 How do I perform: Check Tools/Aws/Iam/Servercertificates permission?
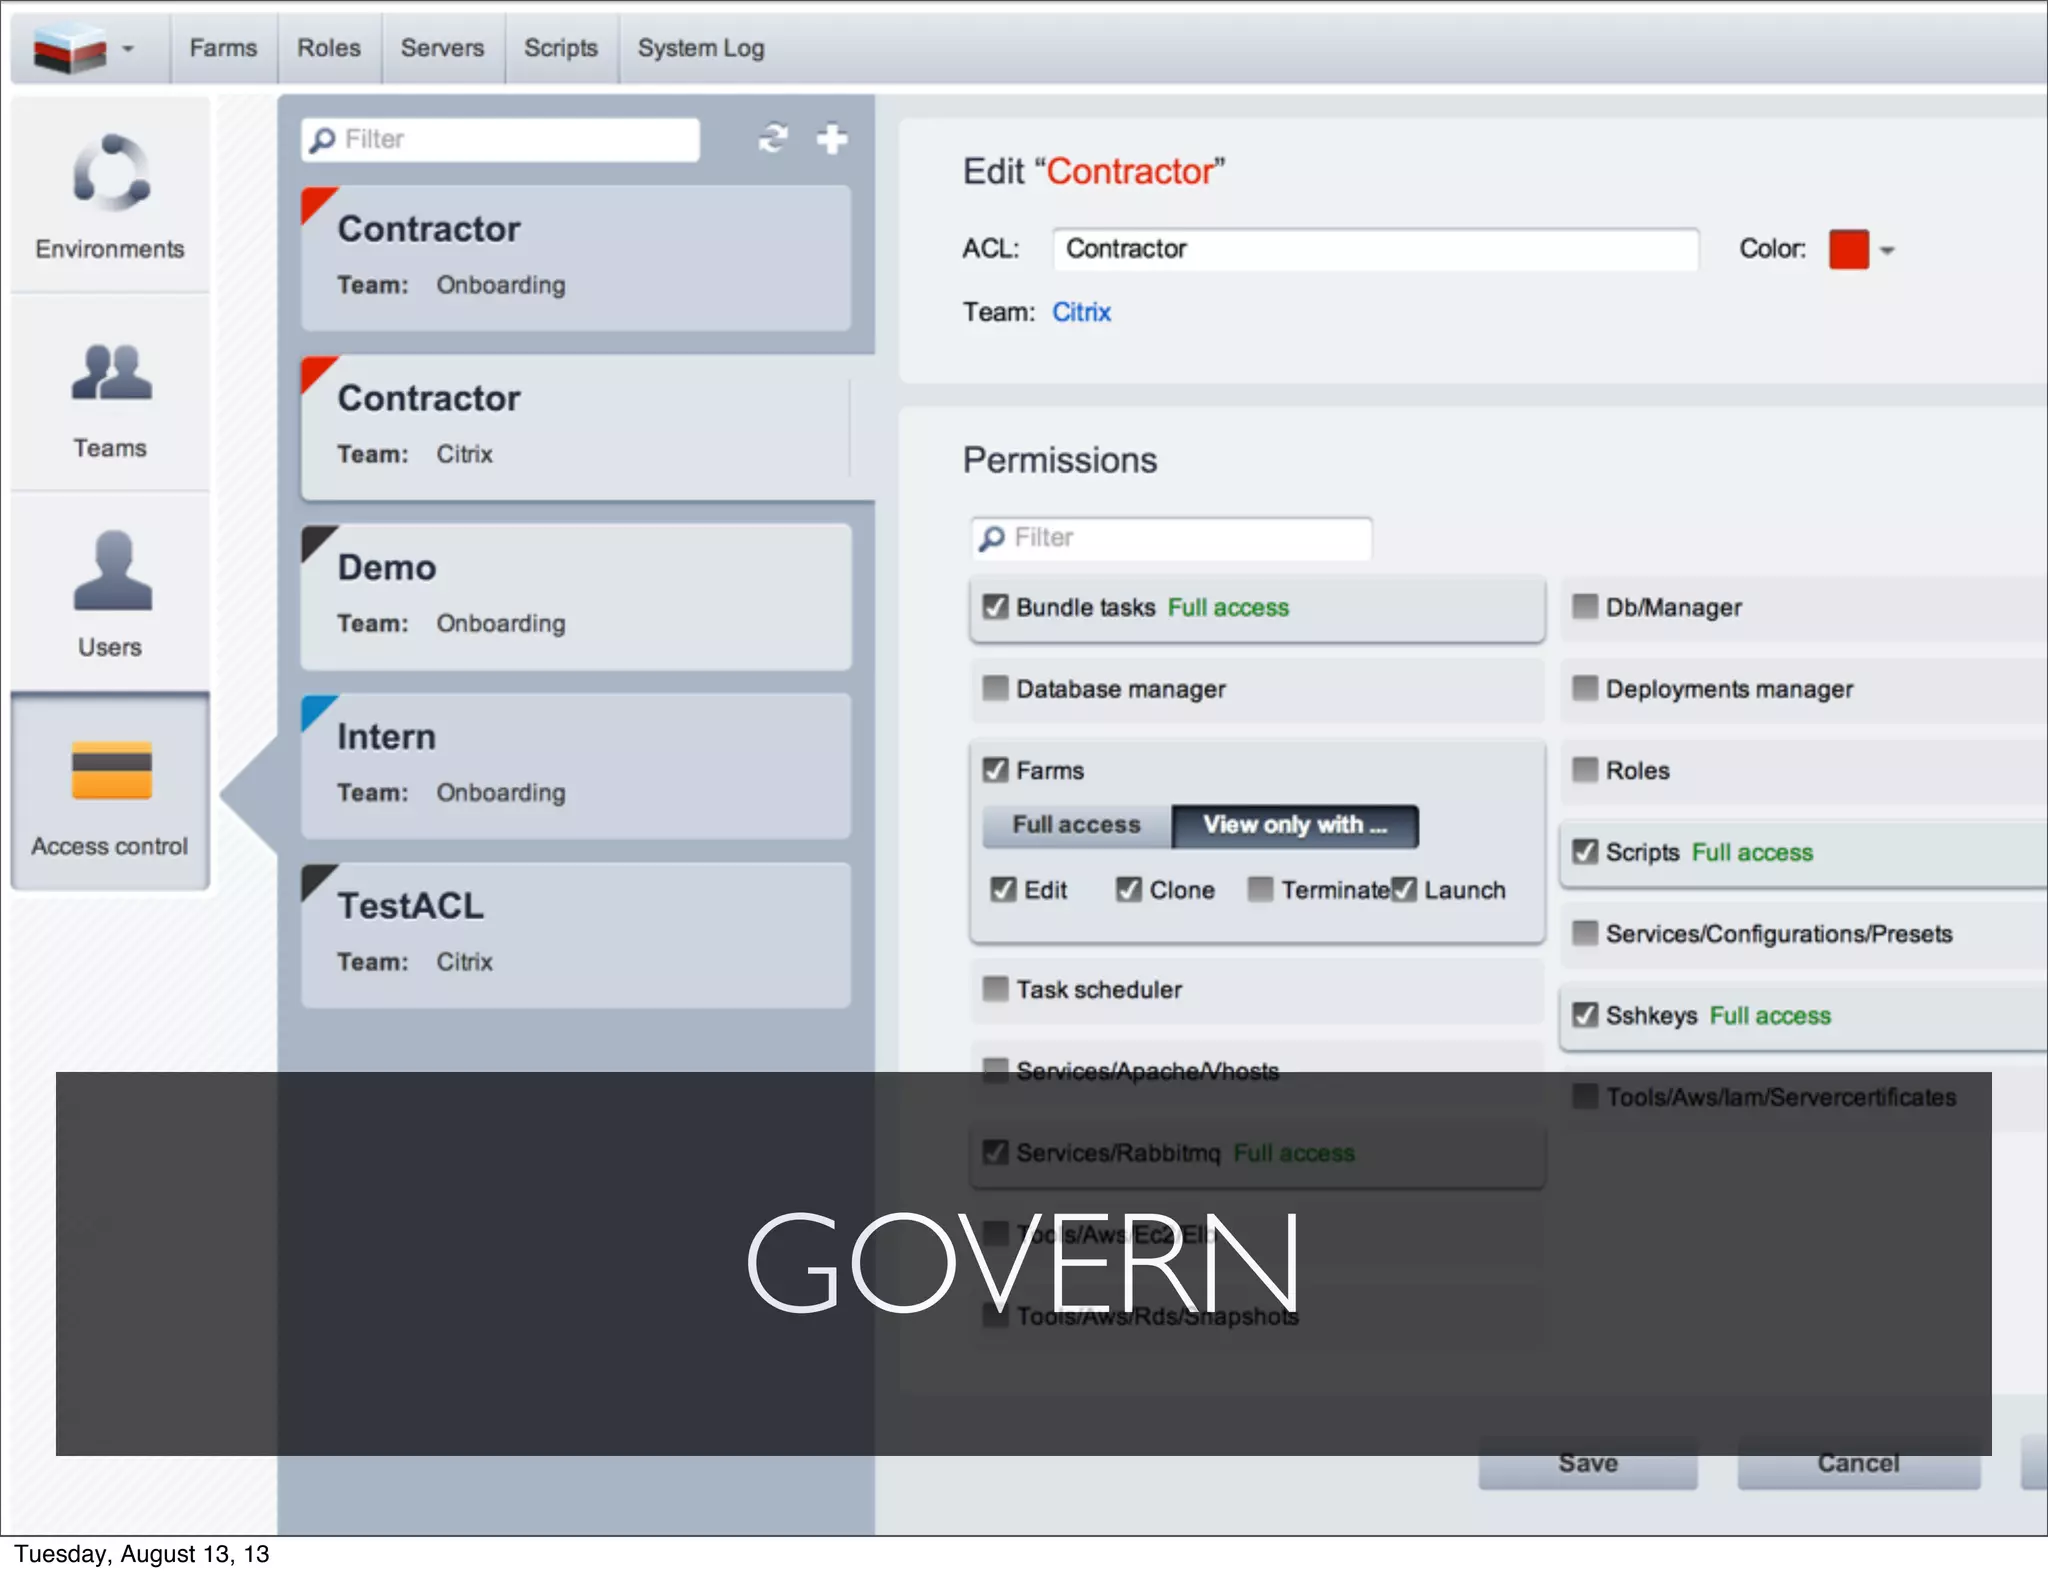[x=1585, y=1095]
